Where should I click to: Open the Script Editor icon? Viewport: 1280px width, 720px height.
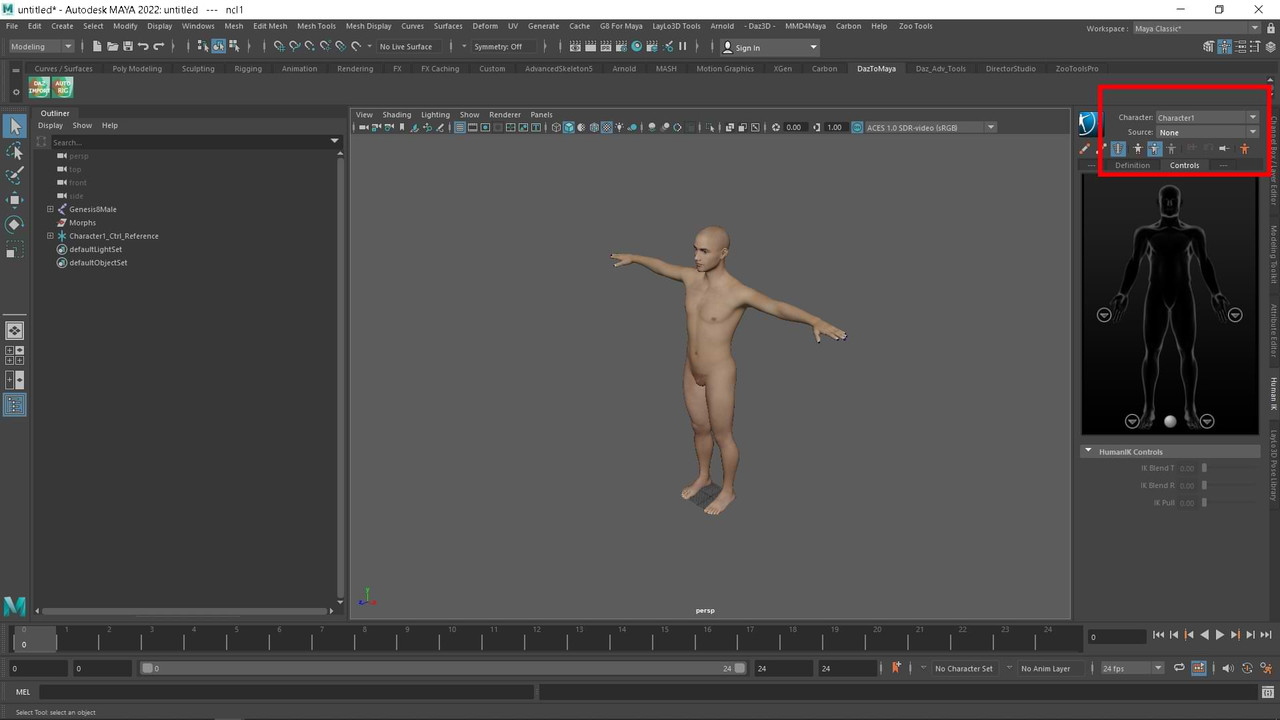coord(1267,692)
